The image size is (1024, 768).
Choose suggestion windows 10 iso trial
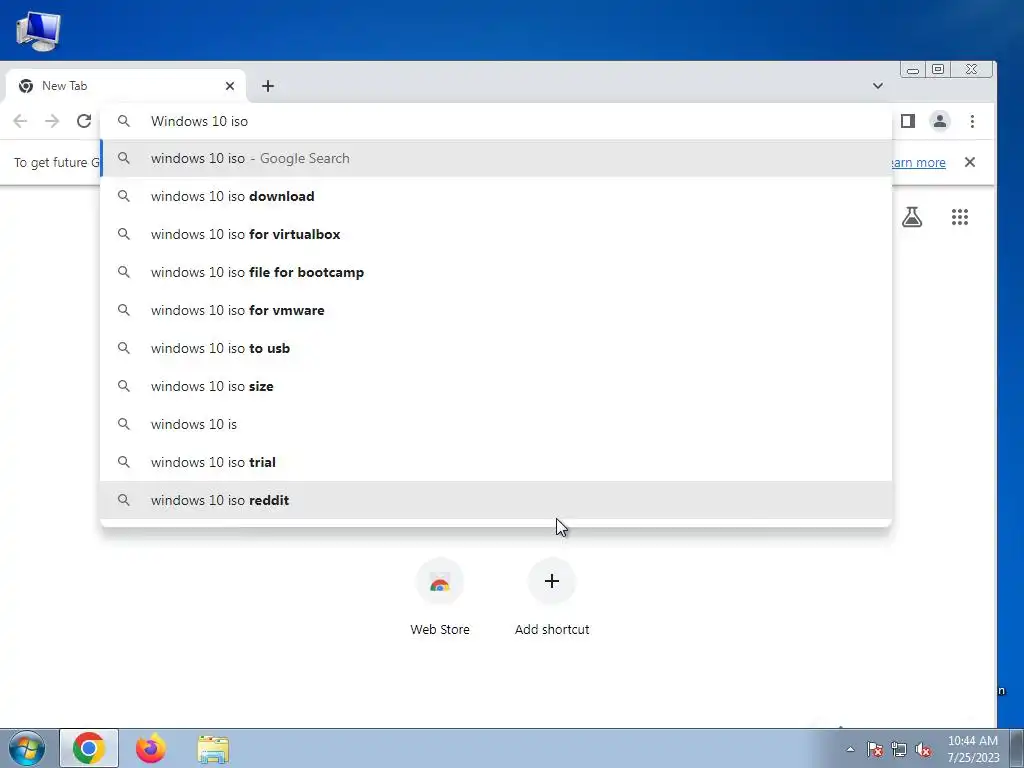(x=496, y=462)
